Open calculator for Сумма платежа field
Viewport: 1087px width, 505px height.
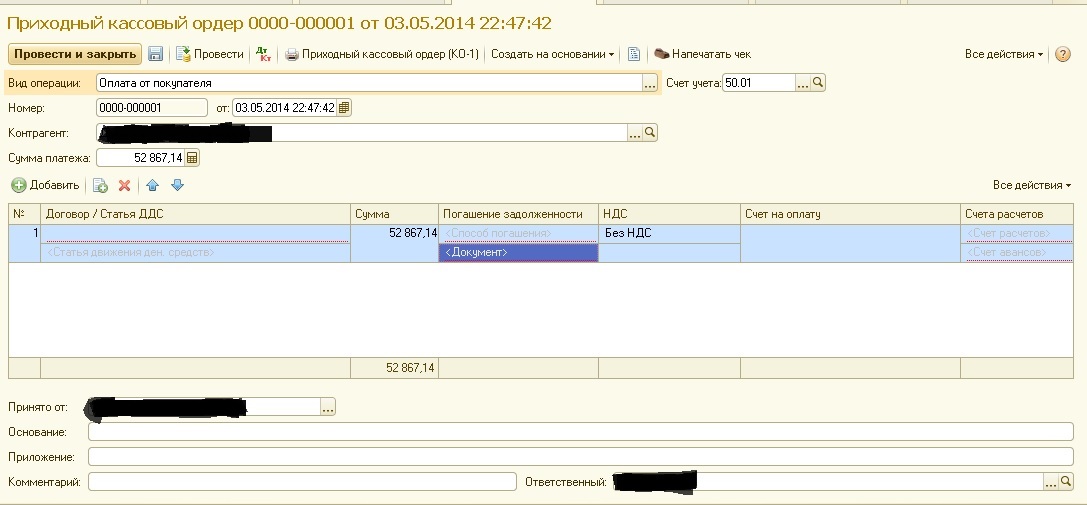point(192,158)
